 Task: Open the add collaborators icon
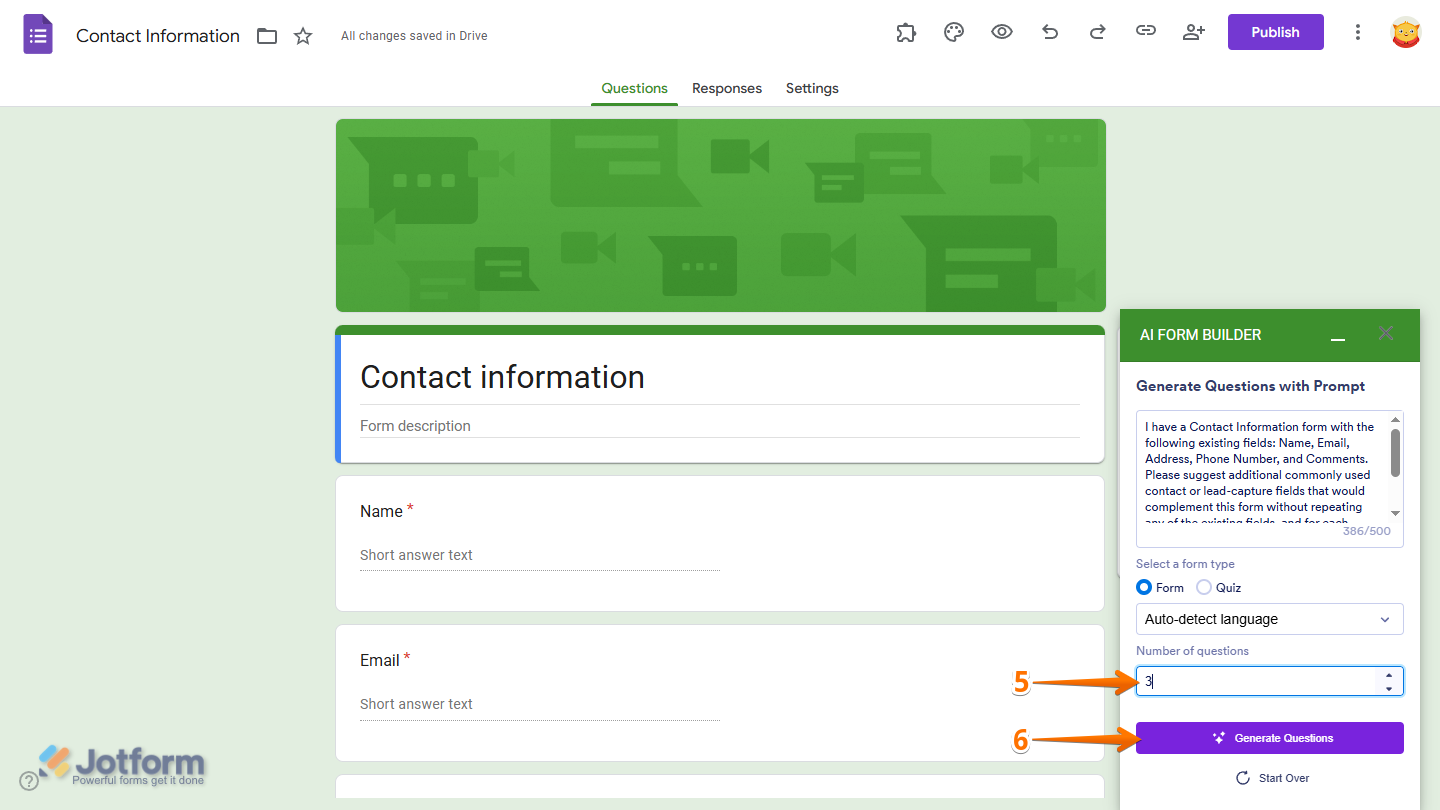[x=1193, y=32]
